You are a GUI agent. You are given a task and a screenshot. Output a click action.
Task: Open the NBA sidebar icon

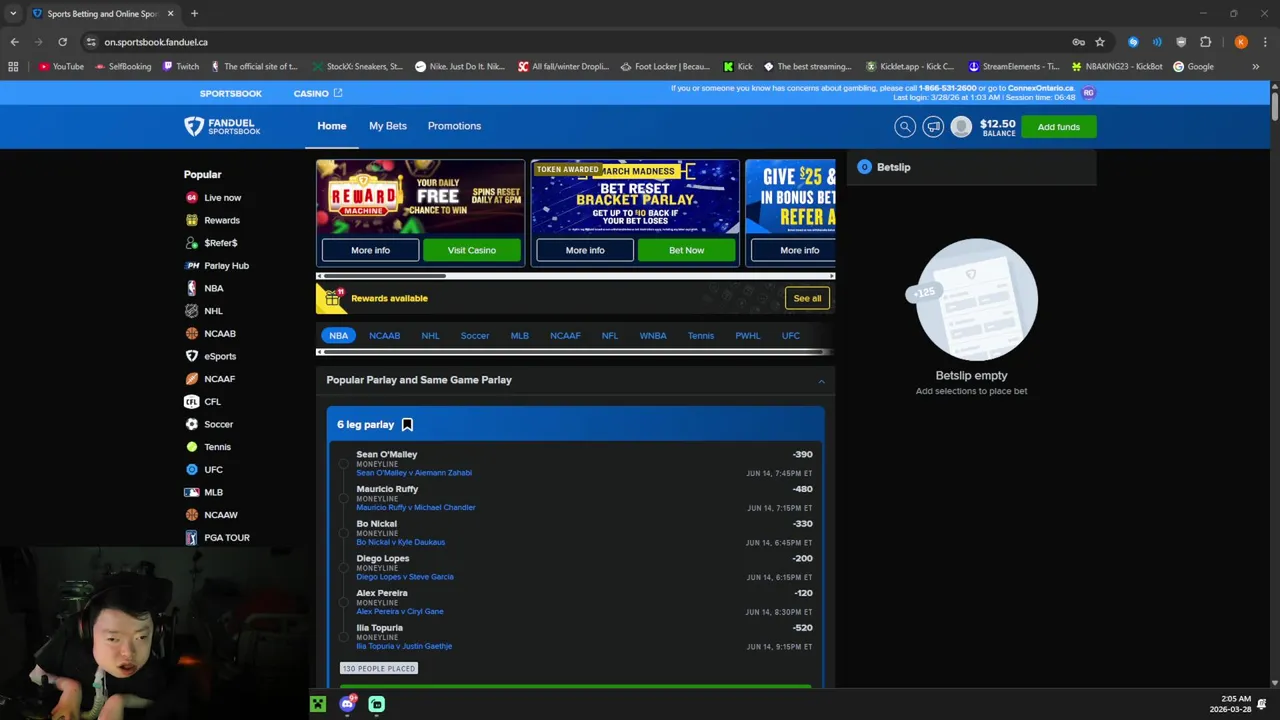[191, 288]
